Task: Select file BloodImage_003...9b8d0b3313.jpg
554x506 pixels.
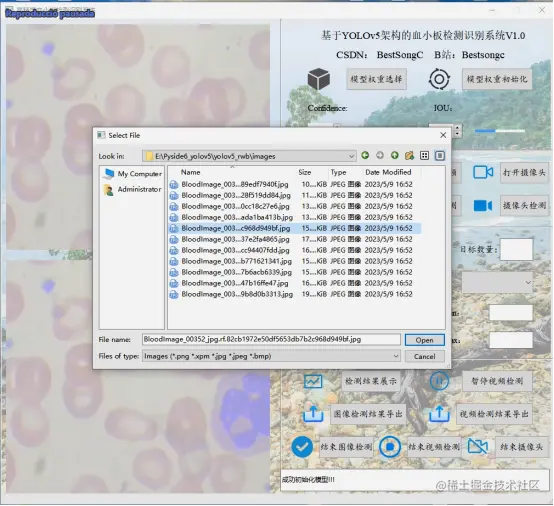Action: pyautogui.click(x=295, y=294)
